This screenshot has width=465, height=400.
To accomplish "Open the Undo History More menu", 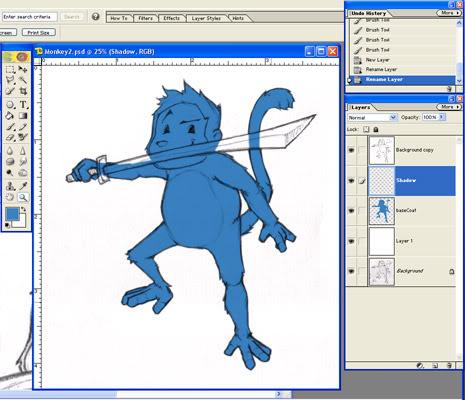I will pos(449,13).
